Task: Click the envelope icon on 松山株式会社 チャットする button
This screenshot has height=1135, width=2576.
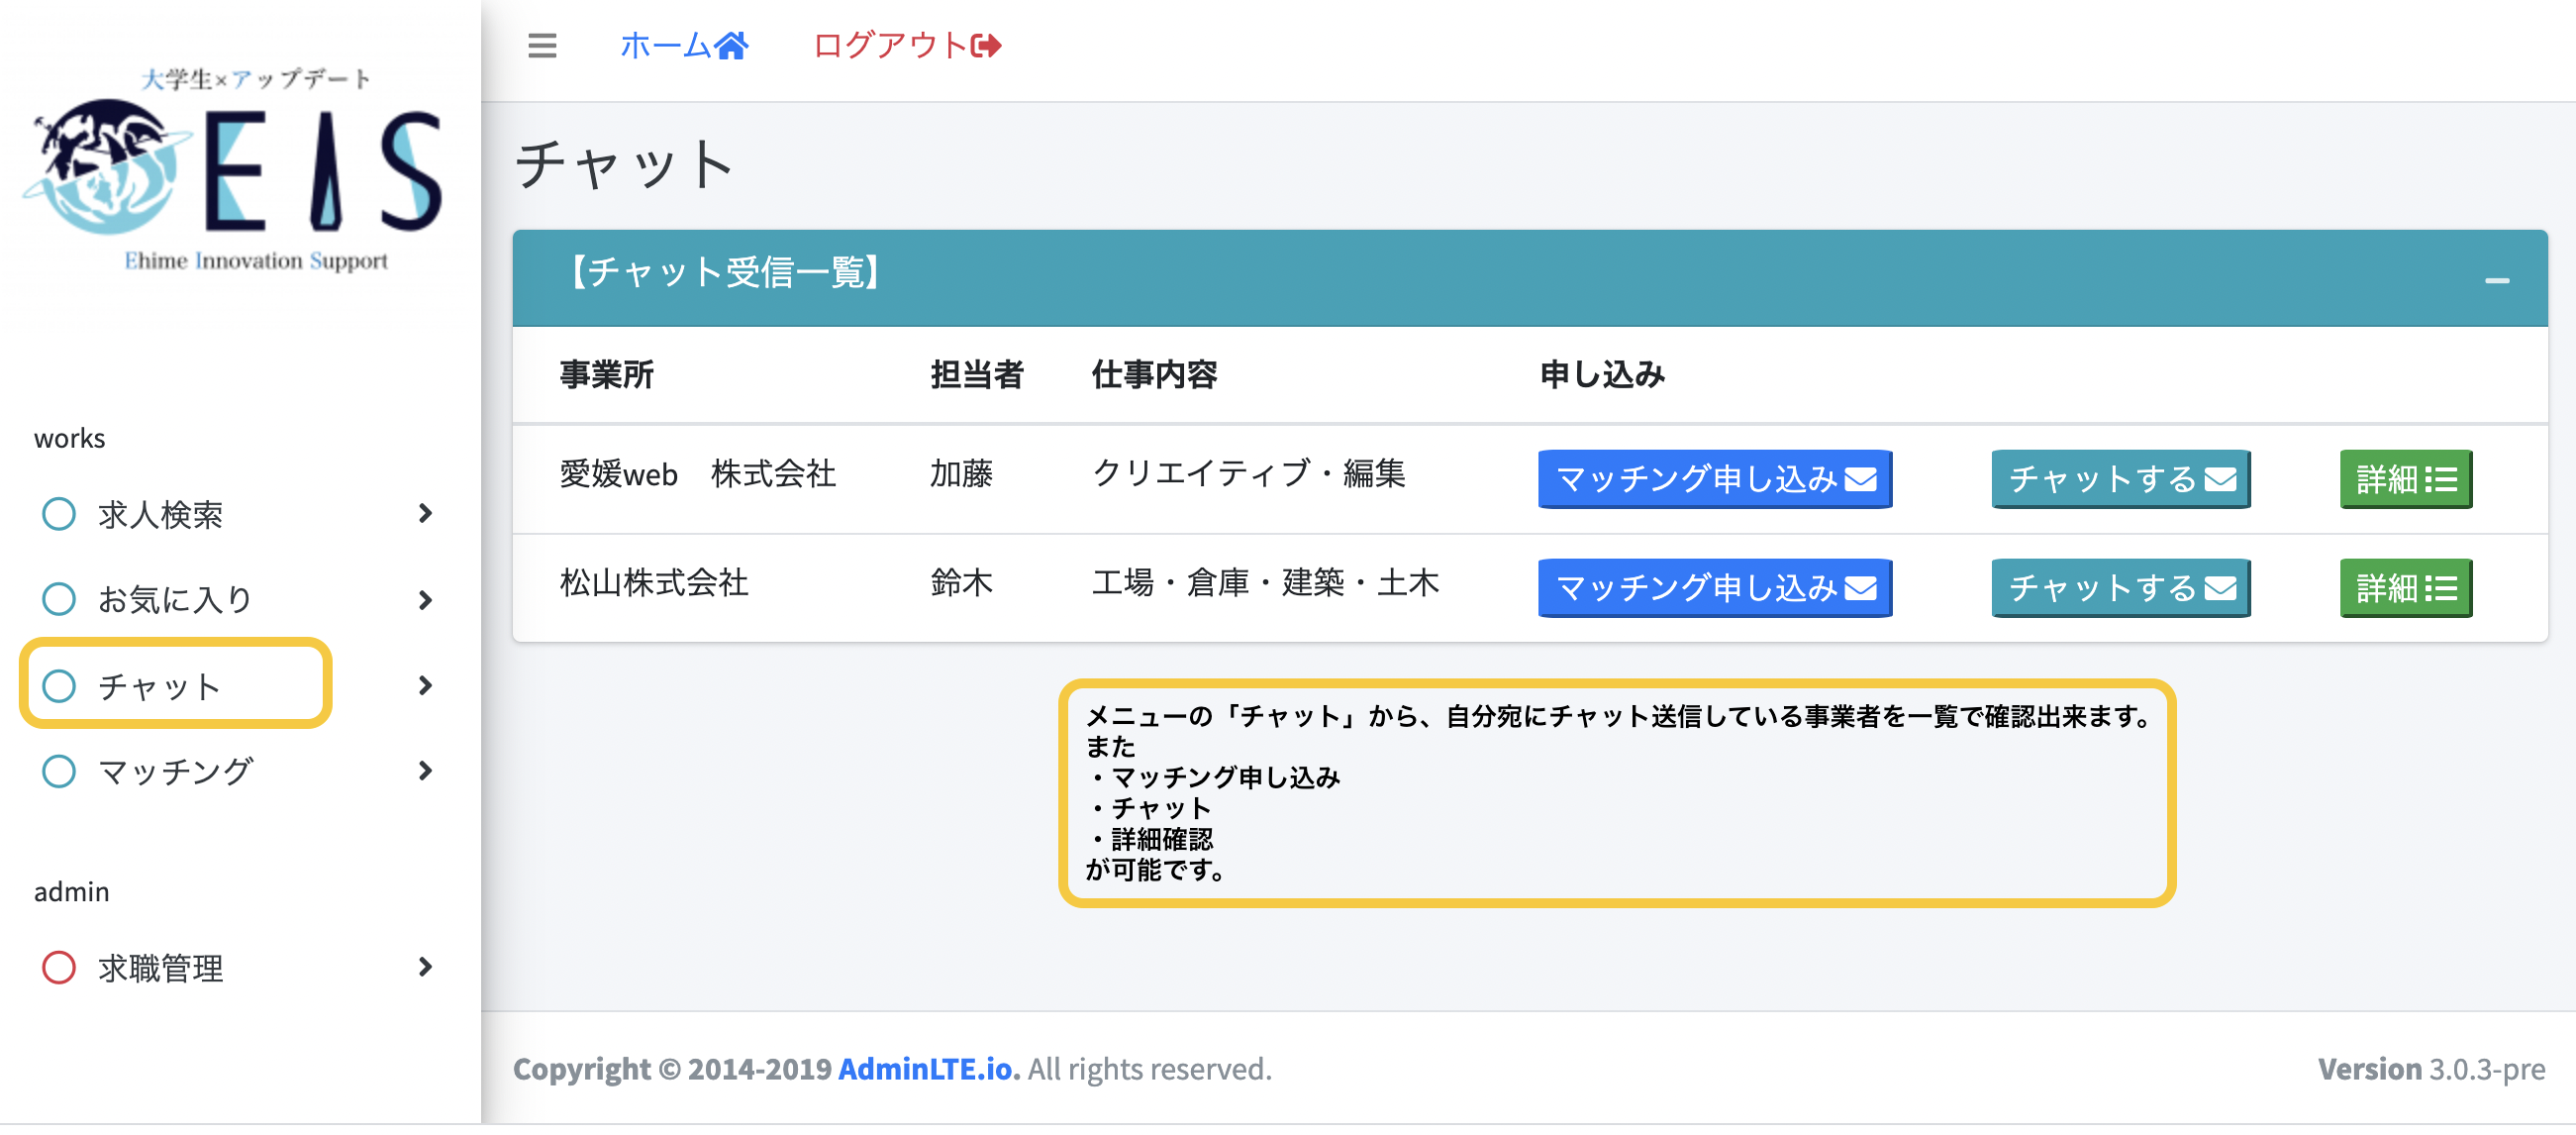Action: pyautogui.click(x=2221, y=588)
